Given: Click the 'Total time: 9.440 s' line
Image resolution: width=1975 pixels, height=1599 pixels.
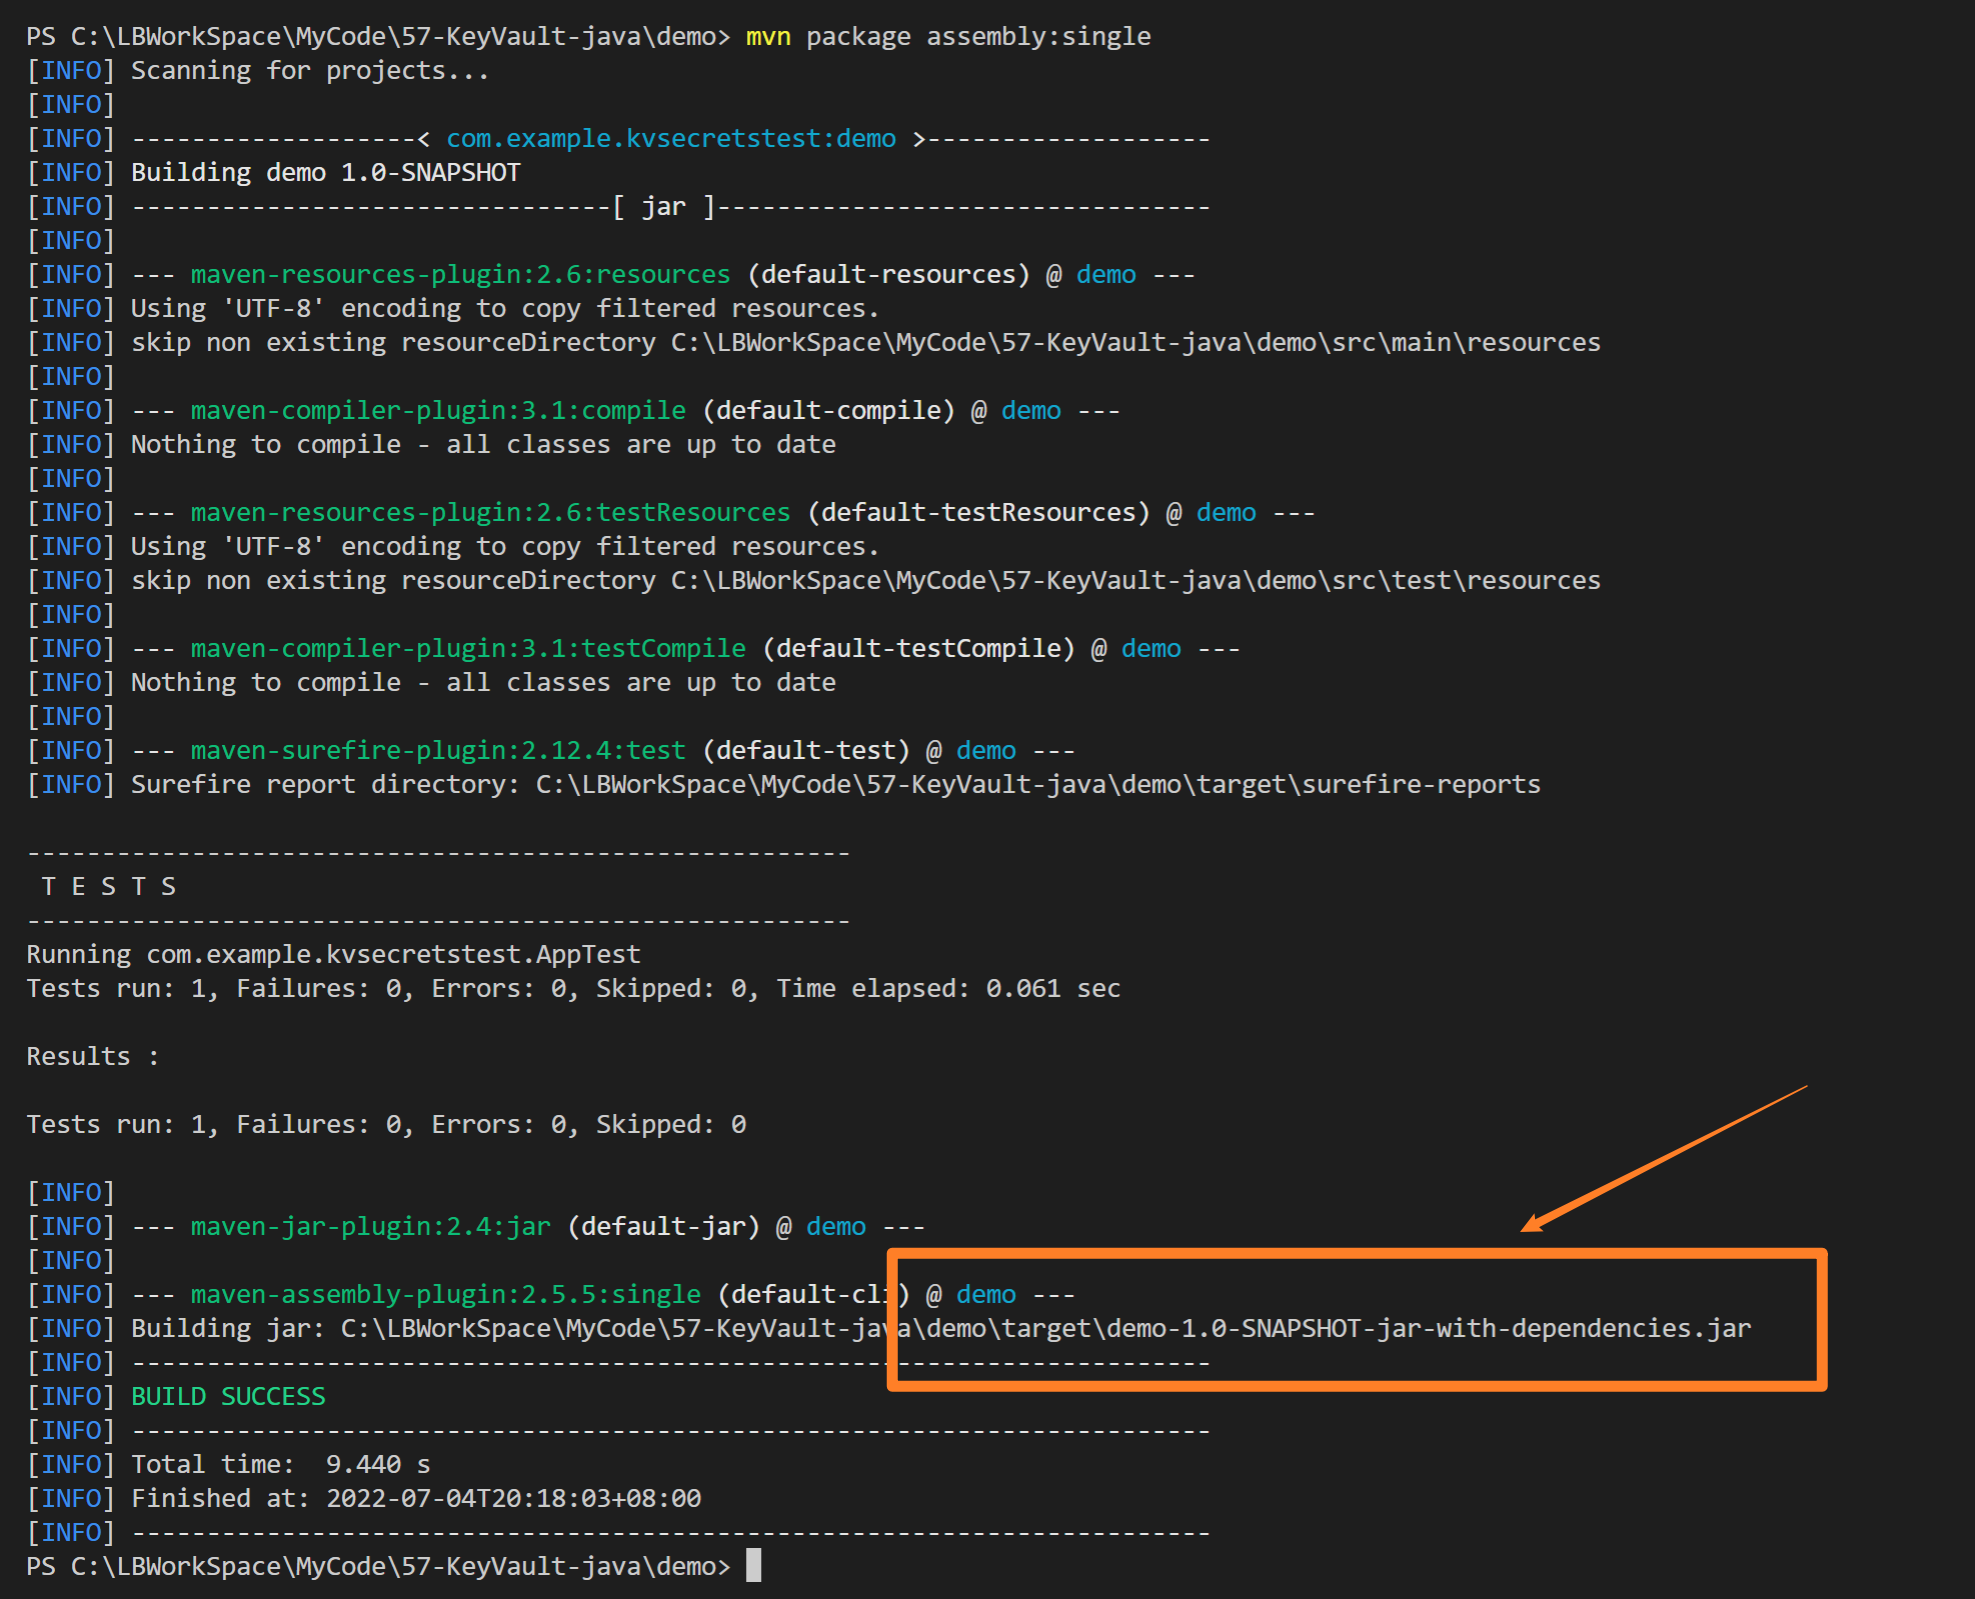Looking at the screenshot, I should point(280,1464).
